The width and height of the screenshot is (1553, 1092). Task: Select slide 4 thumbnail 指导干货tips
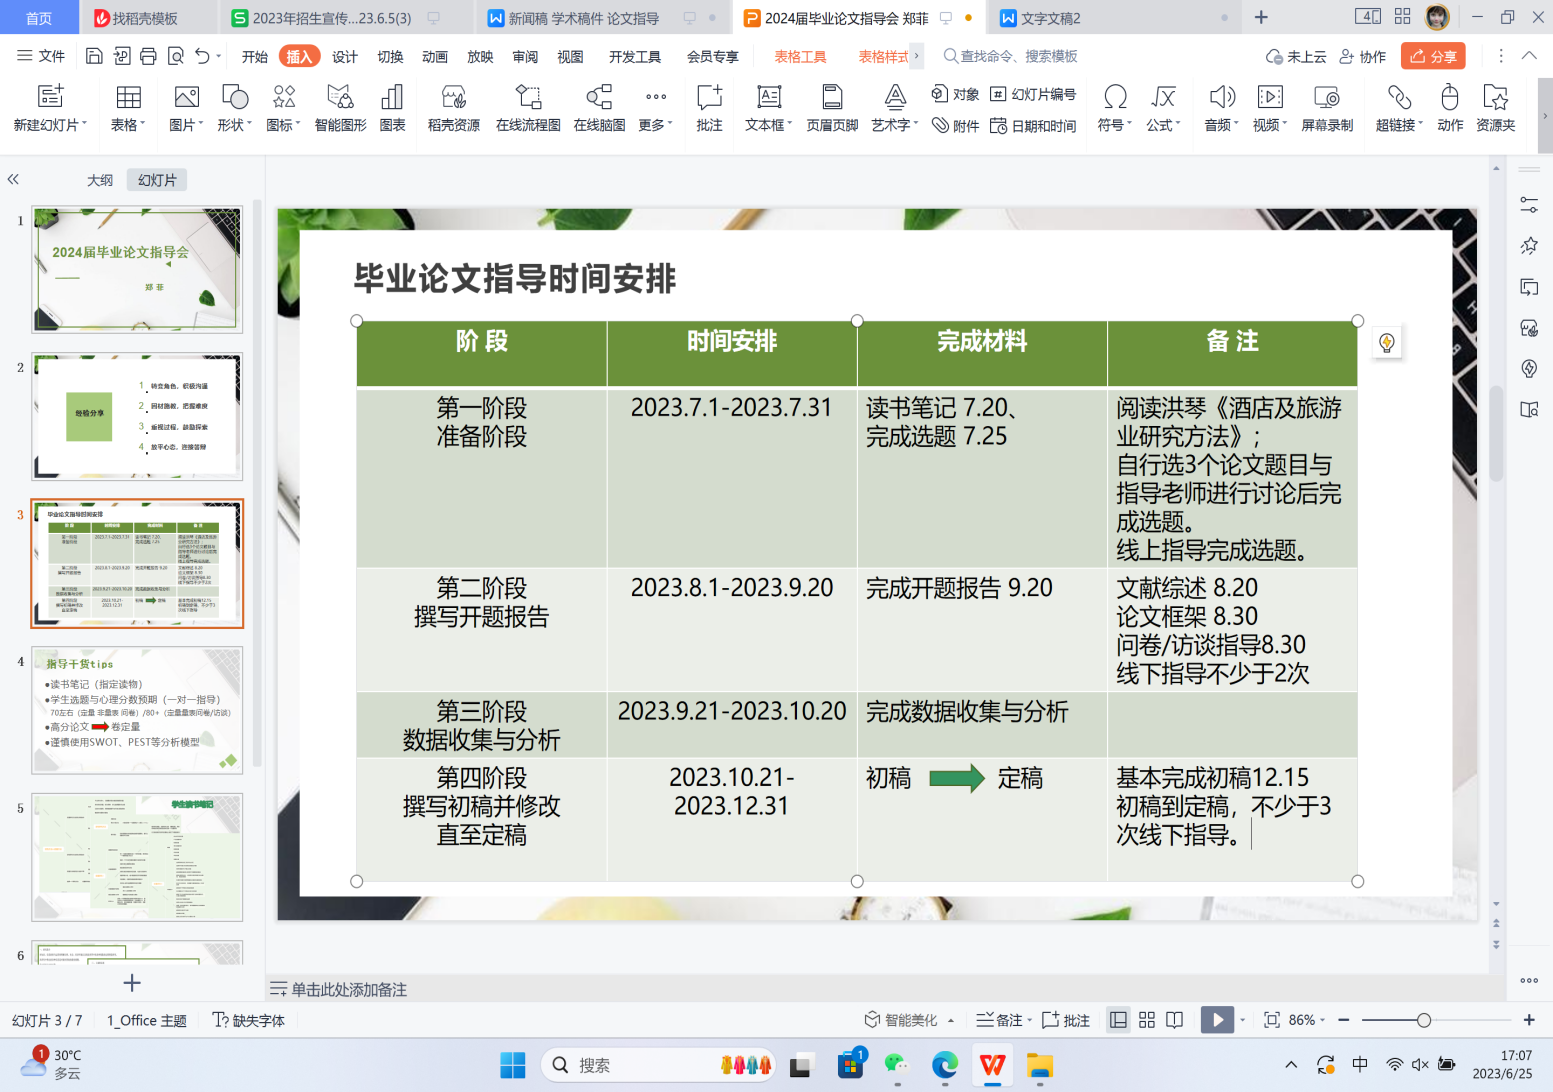coord(137,710)
